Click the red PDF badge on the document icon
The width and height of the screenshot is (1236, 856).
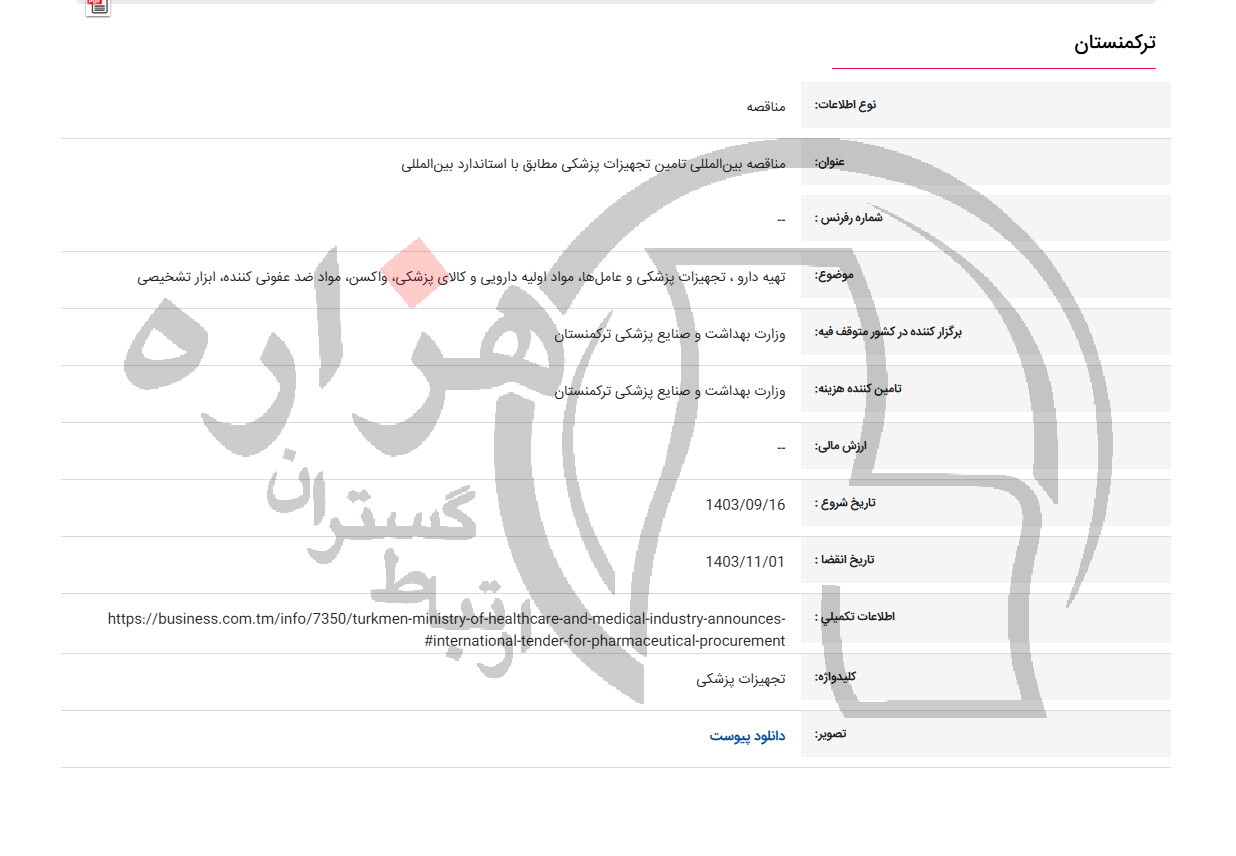point(94,2)
